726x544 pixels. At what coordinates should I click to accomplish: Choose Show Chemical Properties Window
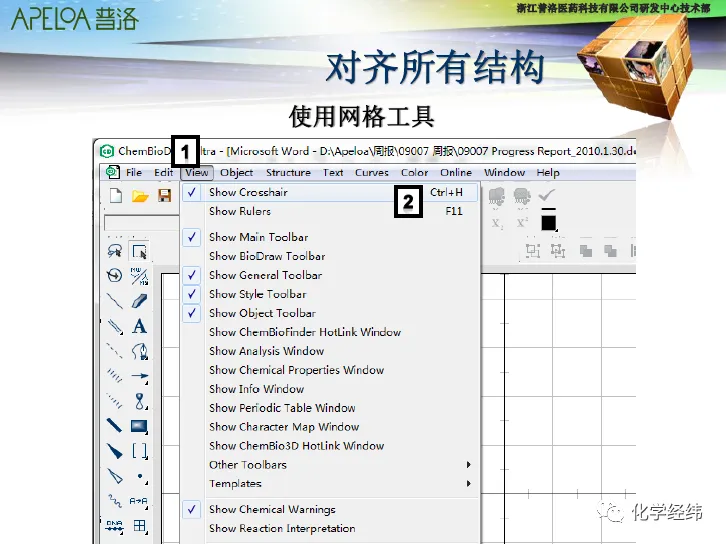329,370
